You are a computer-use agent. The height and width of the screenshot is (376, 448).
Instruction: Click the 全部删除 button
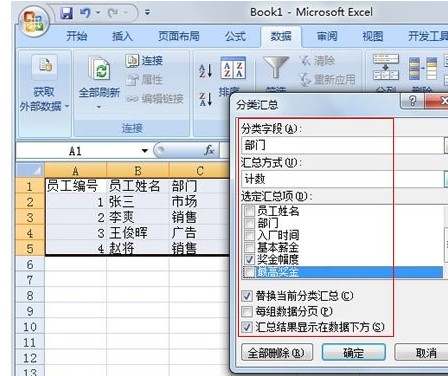pos(277,352)
